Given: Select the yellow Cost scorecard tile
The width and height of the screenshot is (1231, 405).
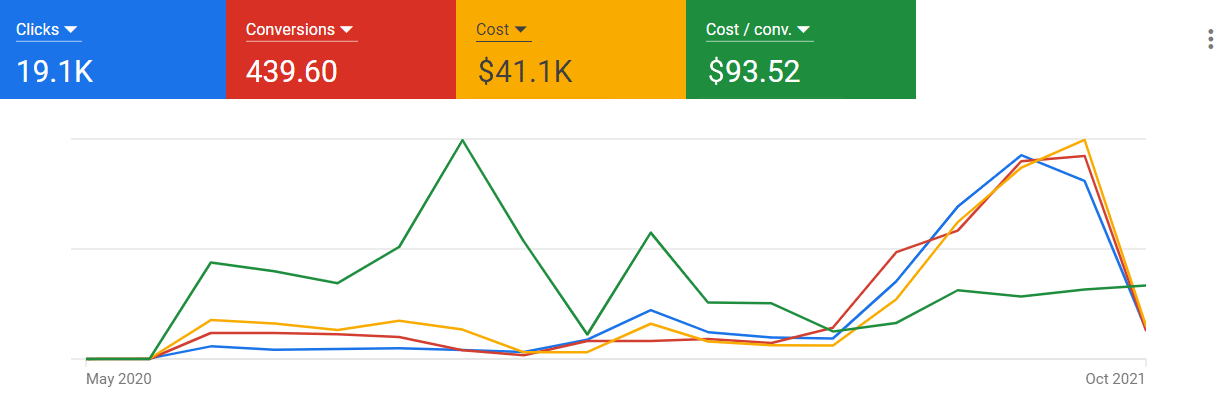Looking at the screenshot, I should (x=571, y=49).
